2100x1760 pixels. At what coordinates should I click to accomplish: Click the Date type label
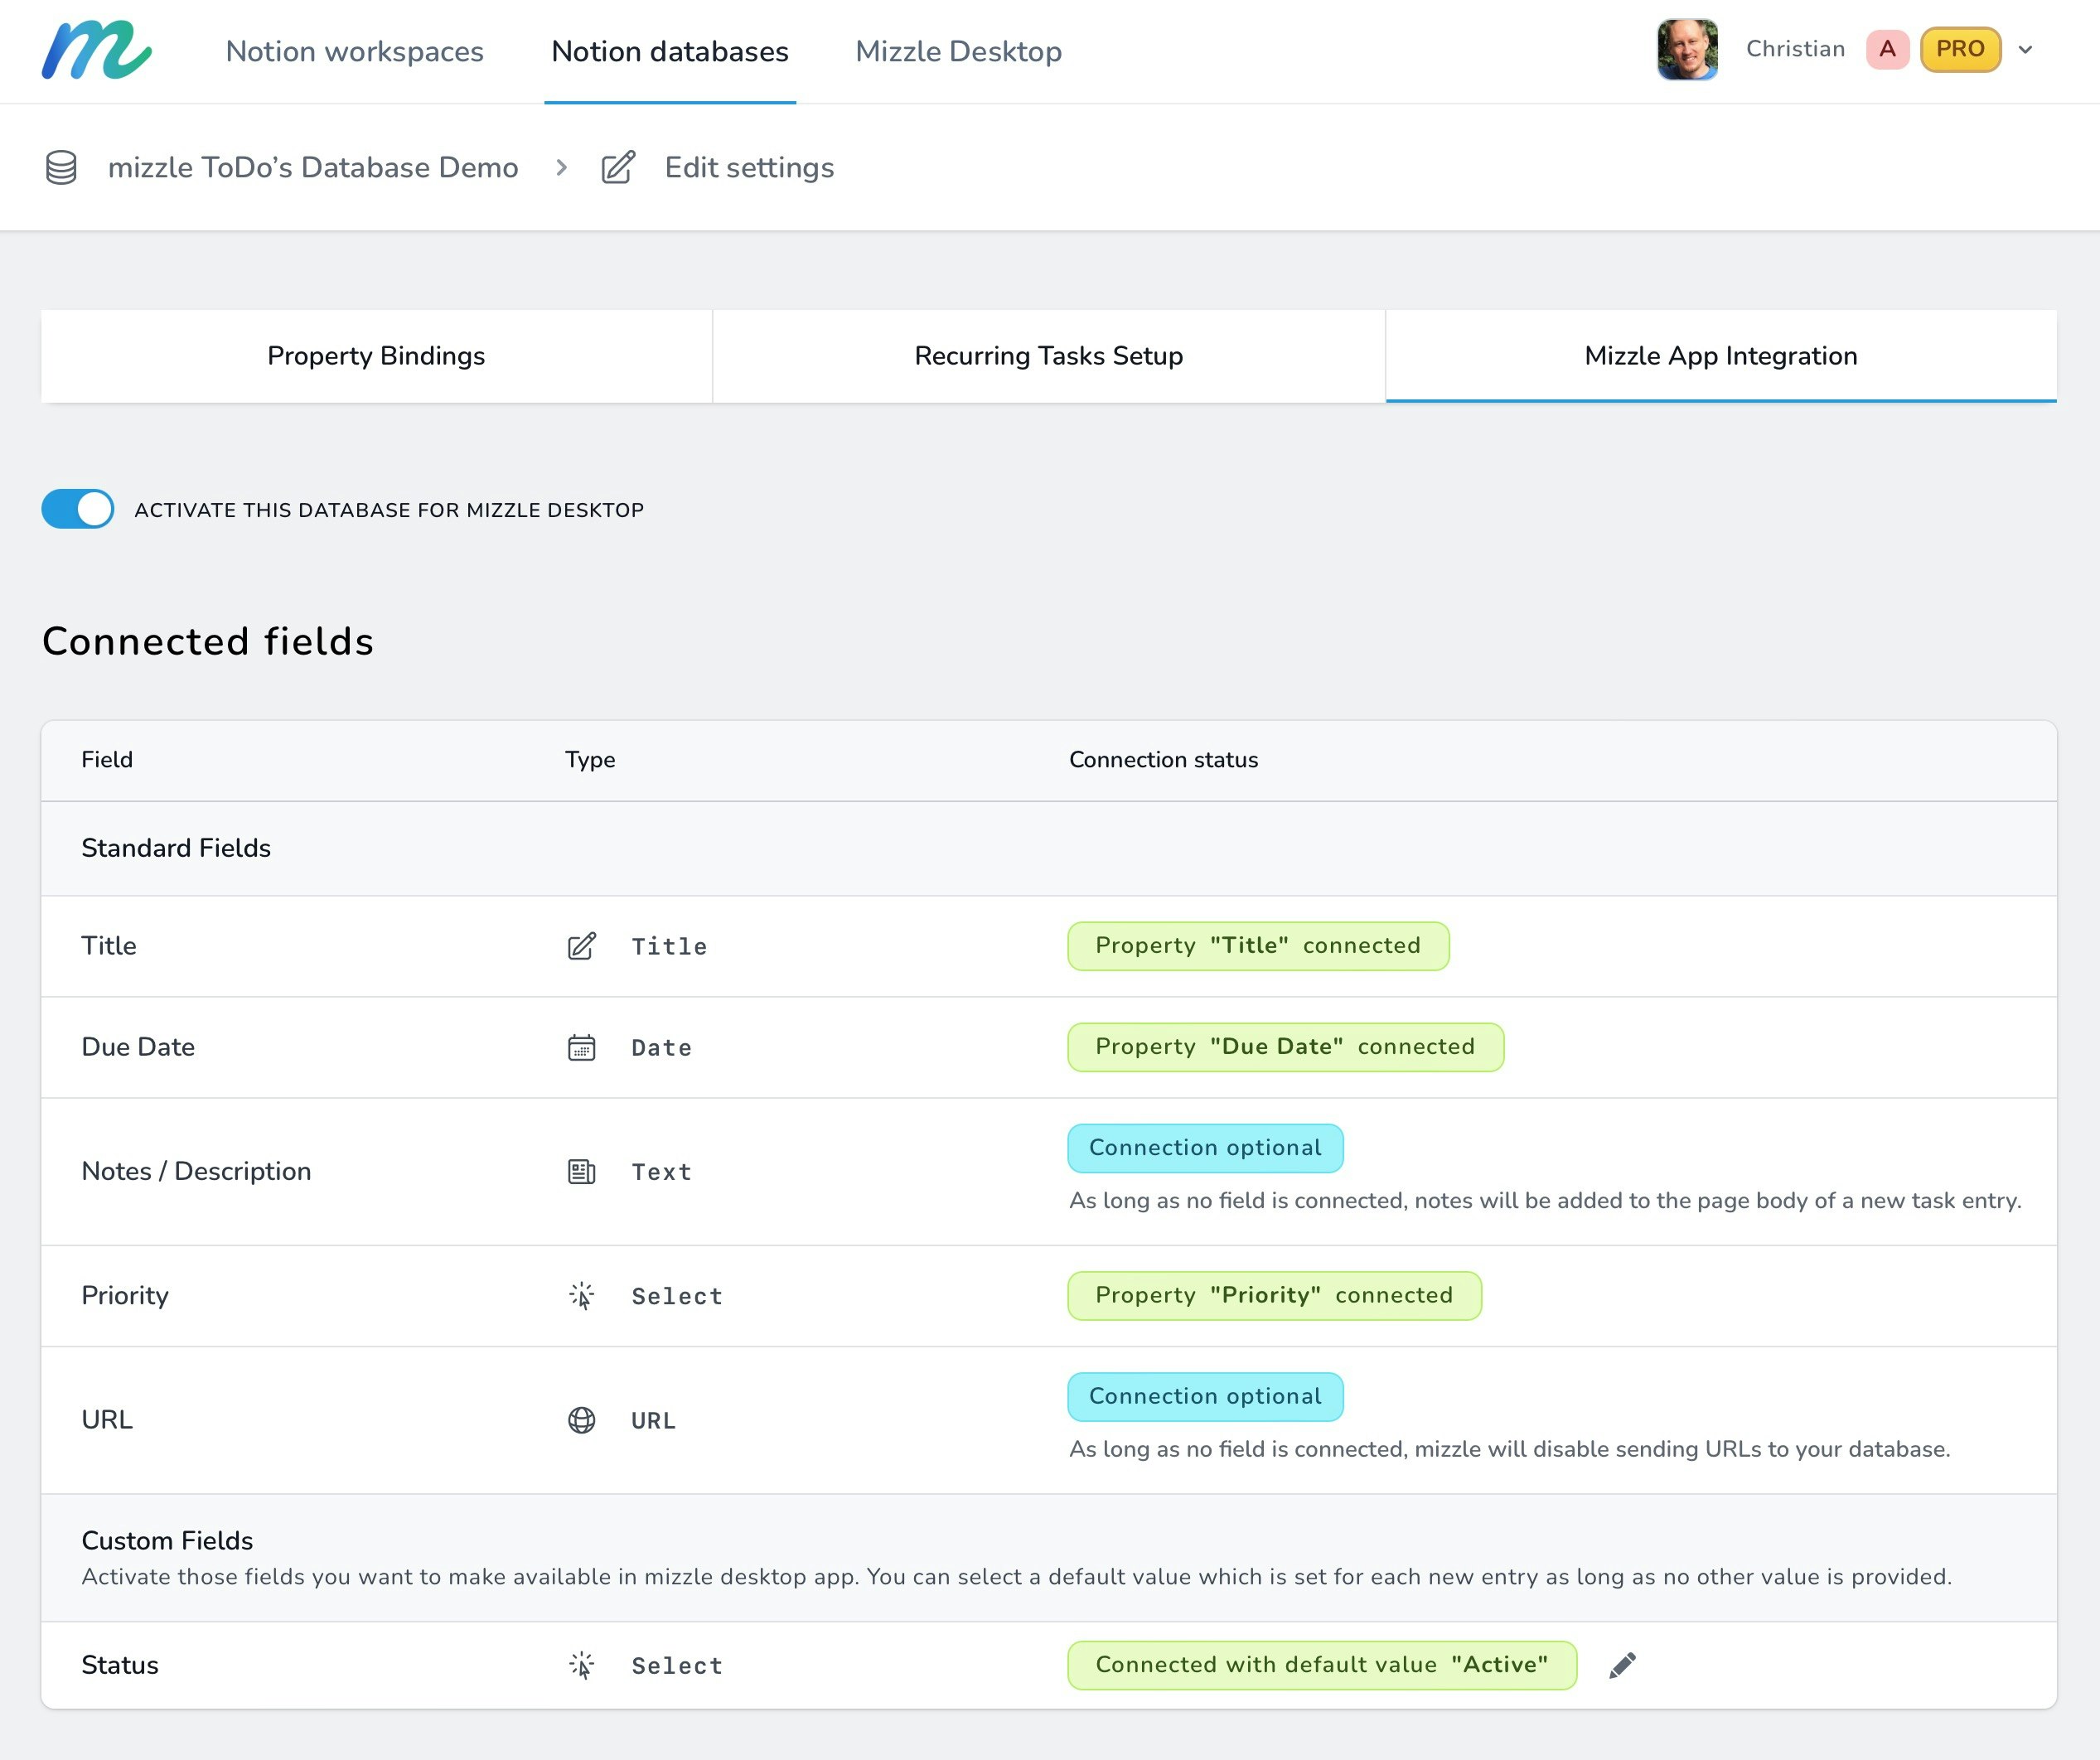(x=661, y=1048)
